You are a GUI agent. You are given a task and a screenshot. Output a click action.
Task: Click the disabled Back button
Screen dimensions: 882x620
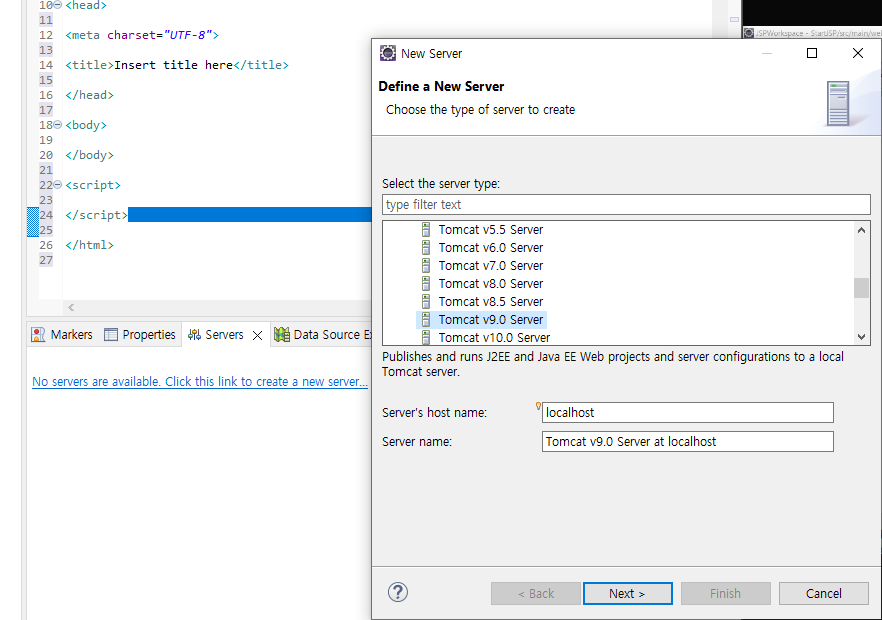pyautogui.click(x=536, y=594)
